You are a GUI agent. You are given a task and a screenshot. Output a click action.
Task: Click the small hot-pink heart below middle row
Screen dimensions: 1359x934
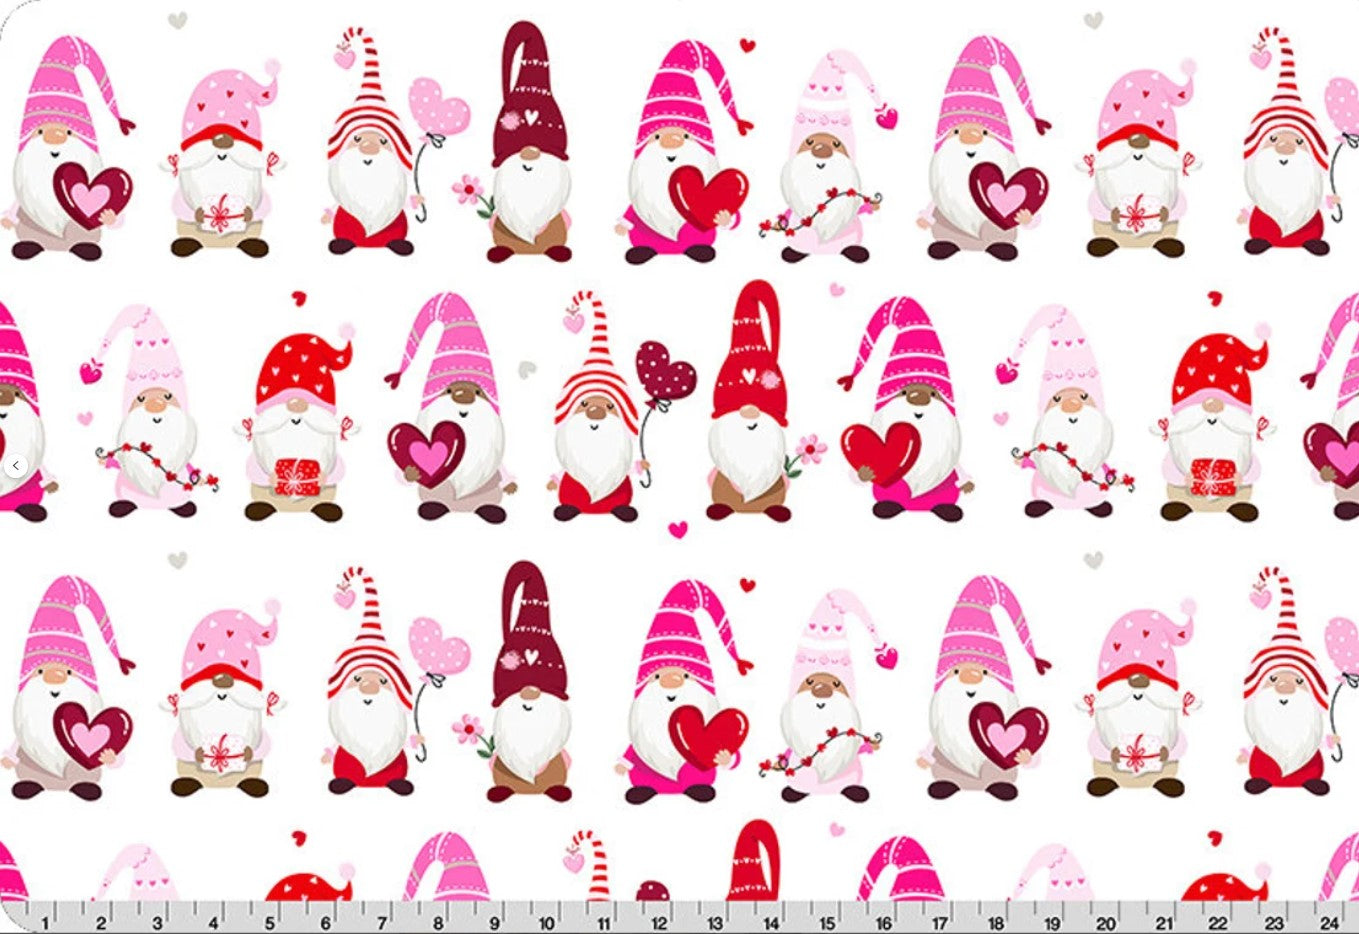(x=678, y=529)
